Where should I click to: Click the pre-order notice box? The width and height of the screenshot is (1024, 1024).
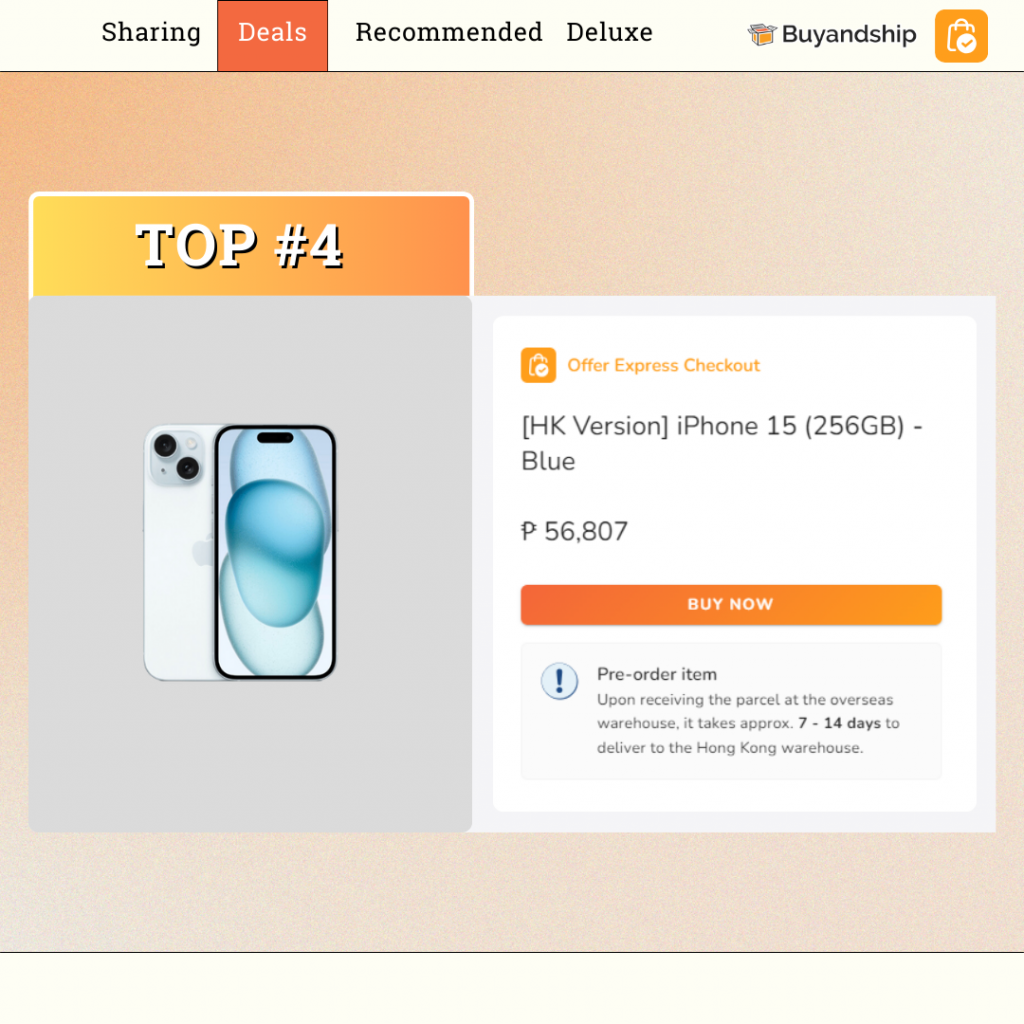point(731,711)
